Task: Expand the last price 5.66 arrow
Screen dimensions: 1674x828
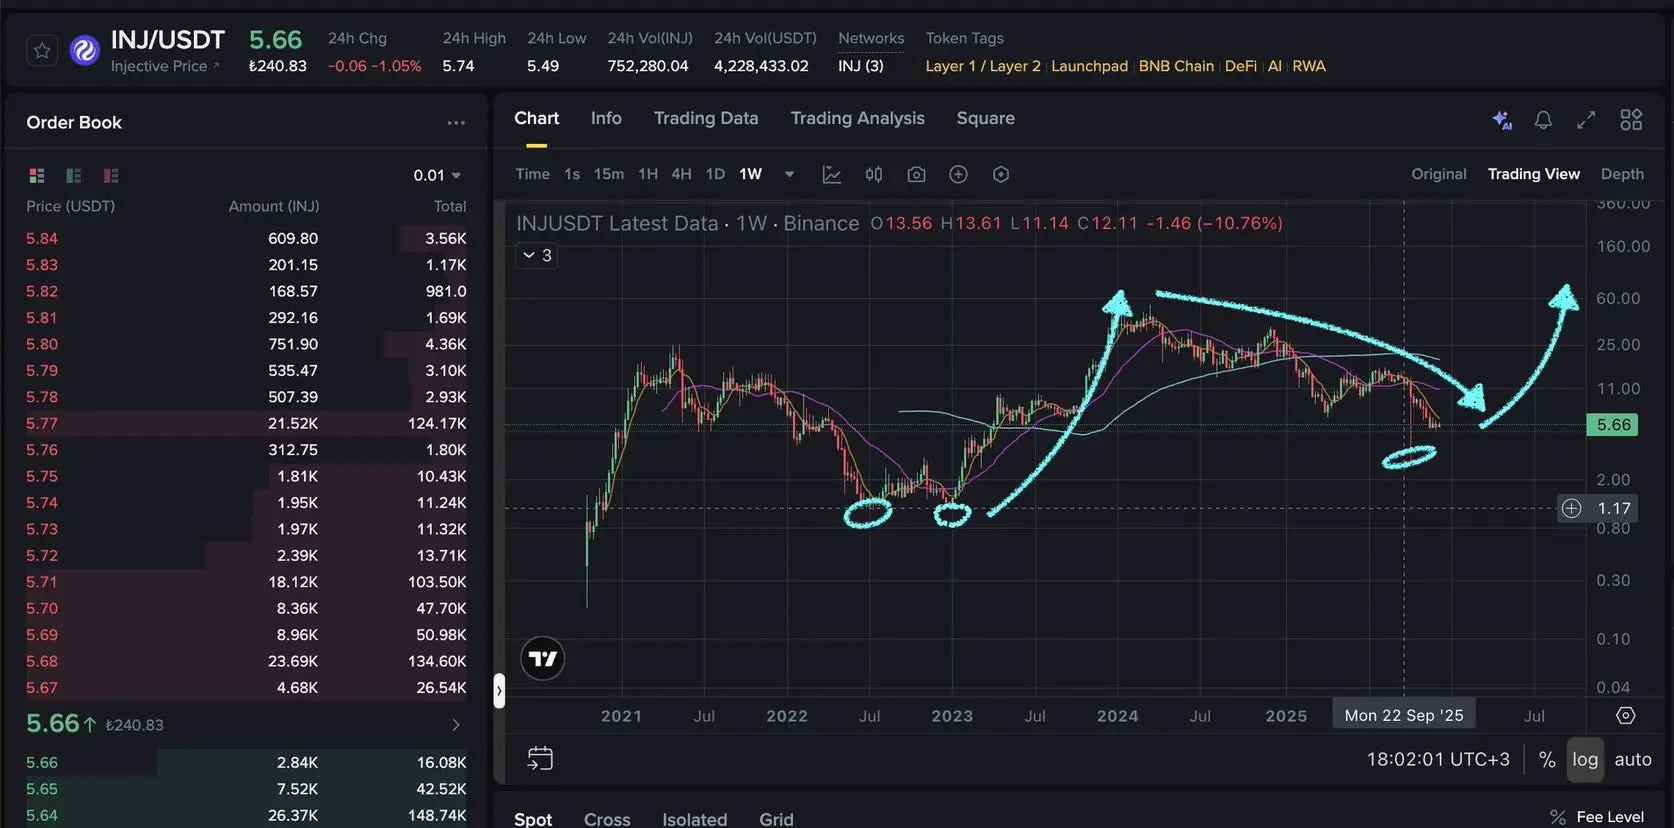Action: 456,725
